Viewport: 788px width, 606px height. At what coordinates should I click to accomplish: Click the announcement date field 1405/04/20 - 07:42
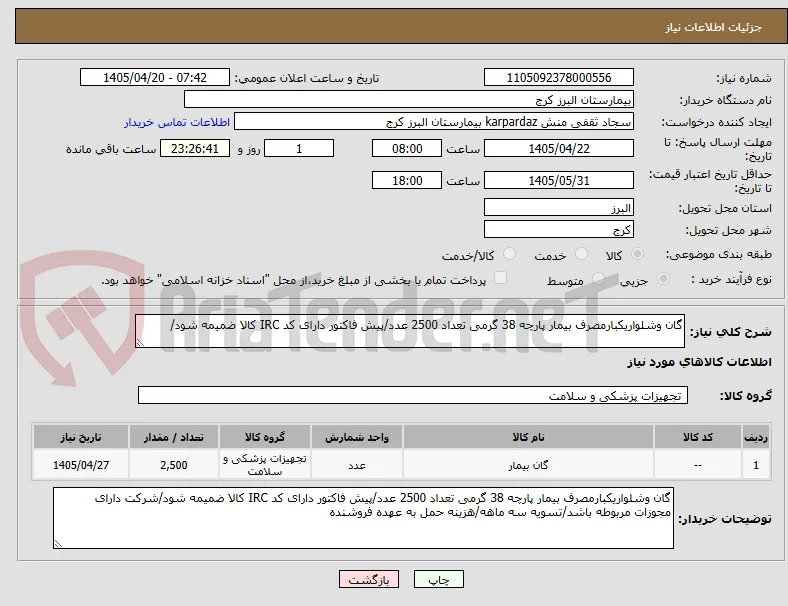tap(155, 77)
